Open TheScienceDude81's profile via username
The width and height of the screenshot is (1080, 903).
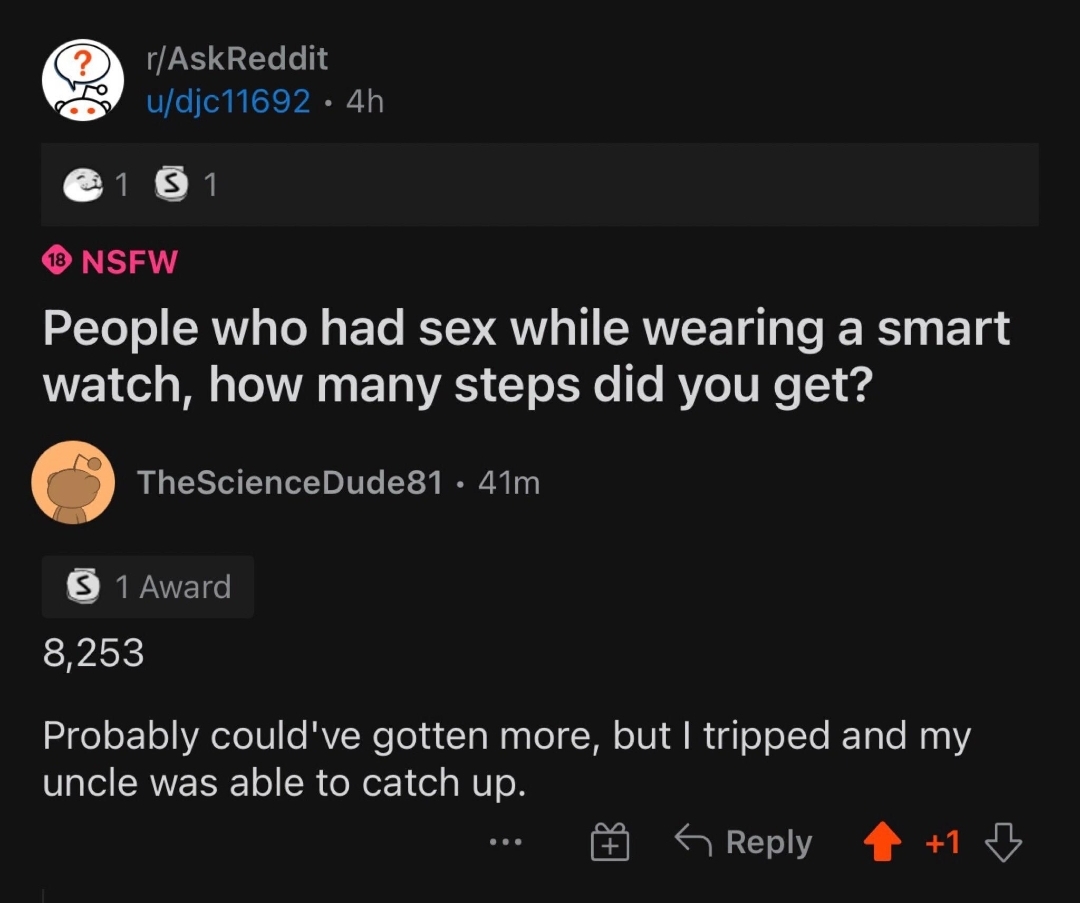[289, 483]
